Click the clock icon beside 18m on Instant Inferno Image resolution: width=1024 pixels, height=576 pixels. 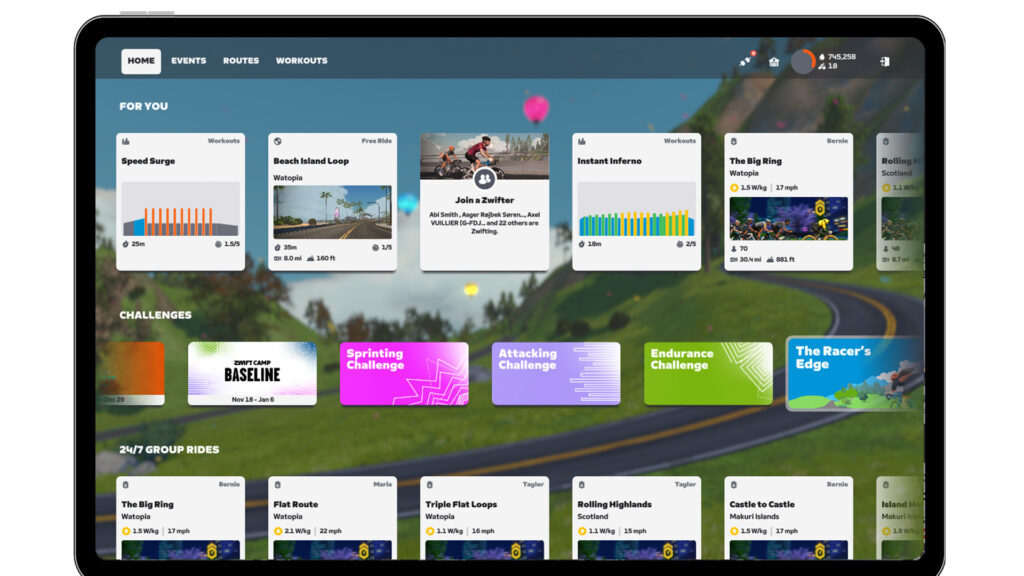[x=581, y=244]
